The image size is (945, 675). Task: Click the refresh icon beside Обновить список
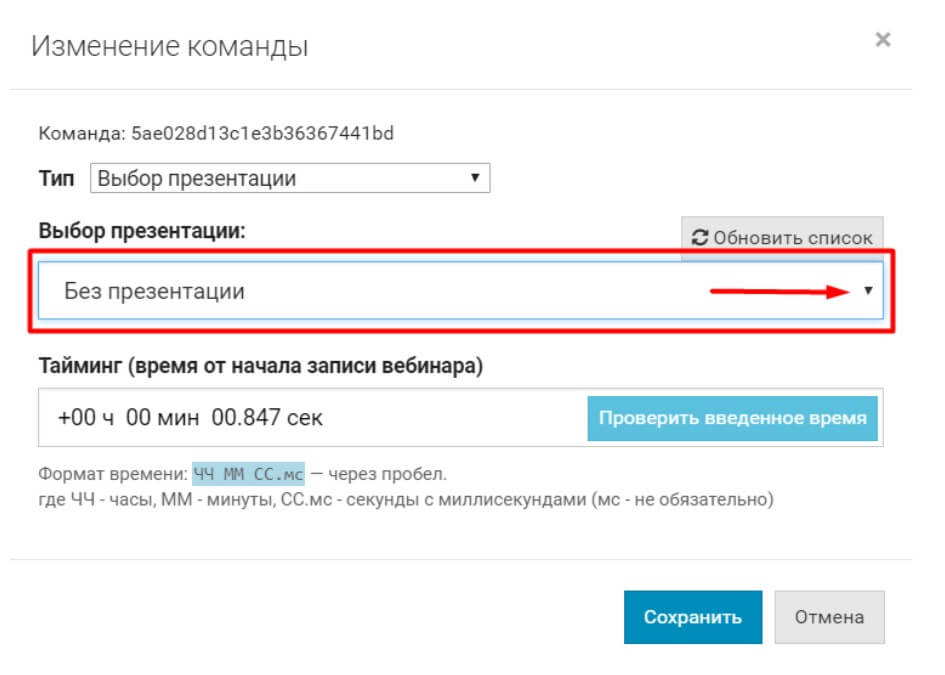(700, 238)
